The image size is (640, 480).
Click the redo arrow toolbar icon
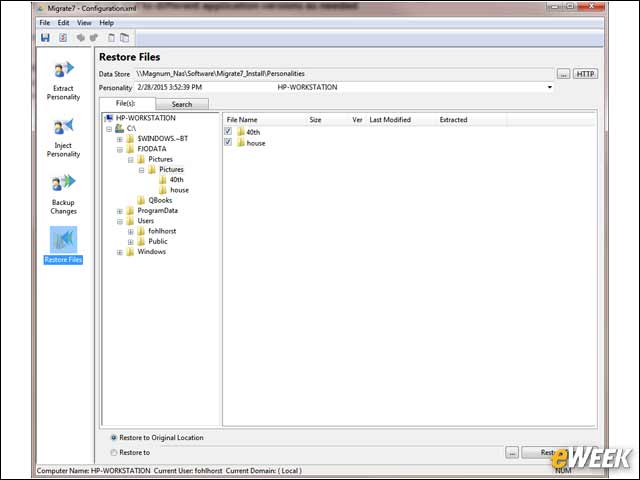coord(94,38)
